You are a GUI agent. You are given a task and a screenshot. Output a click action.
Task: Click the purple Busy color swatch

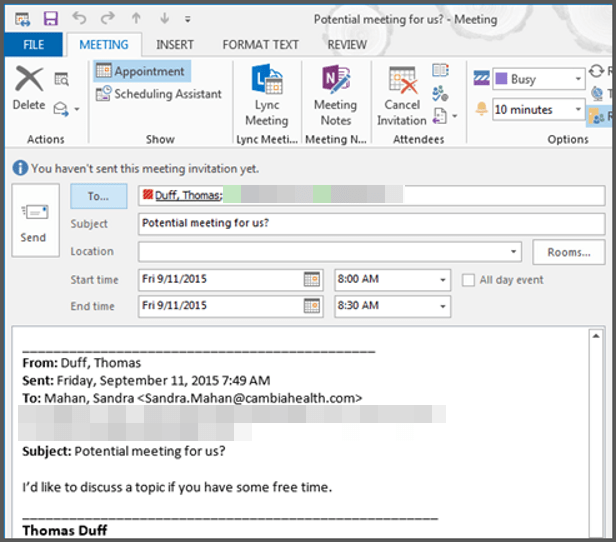[x=501, y=79]
